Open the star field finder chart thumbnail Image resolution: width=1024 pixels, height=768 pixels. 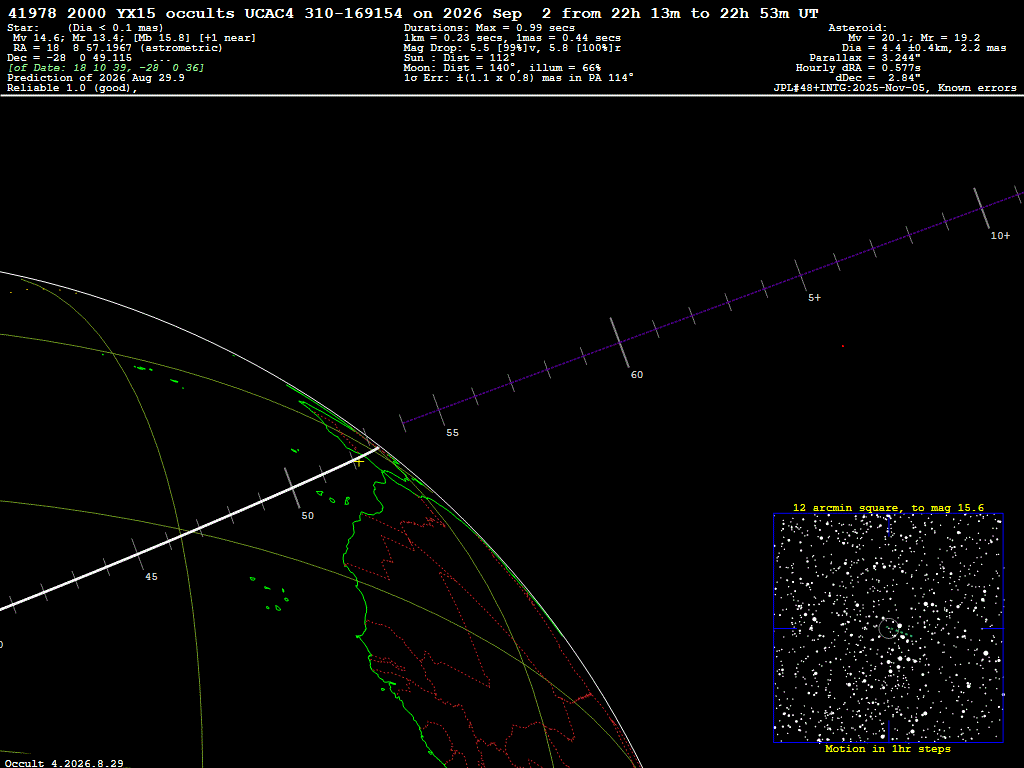click(x=888, y=628)
